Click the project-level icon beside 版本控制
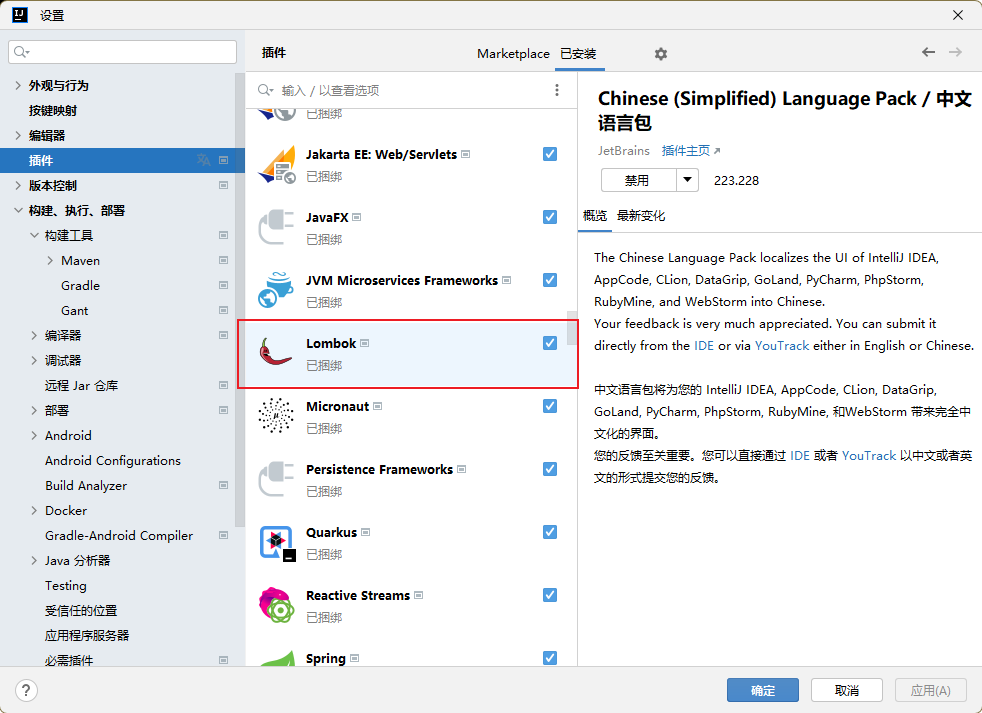982x713 pixels. pyautogui.click(x=224, y=185)
